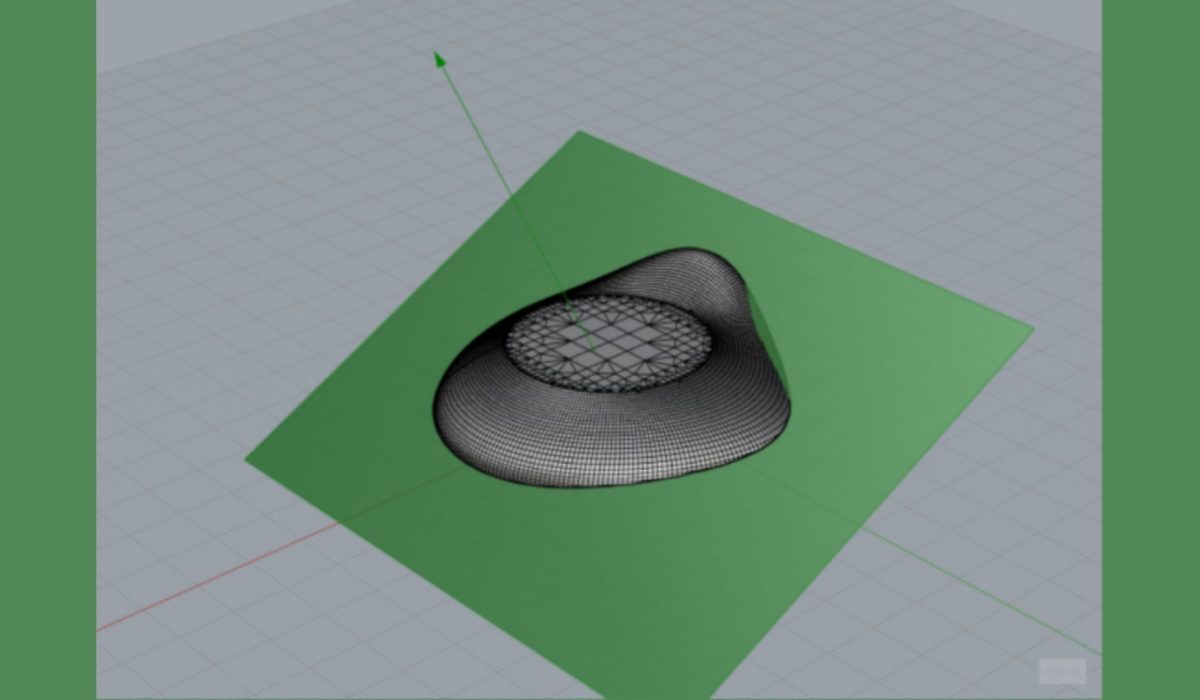Viewport: 1200px width, 700px height.
Task: Click the solid green border on the right
Action: 1150,350
